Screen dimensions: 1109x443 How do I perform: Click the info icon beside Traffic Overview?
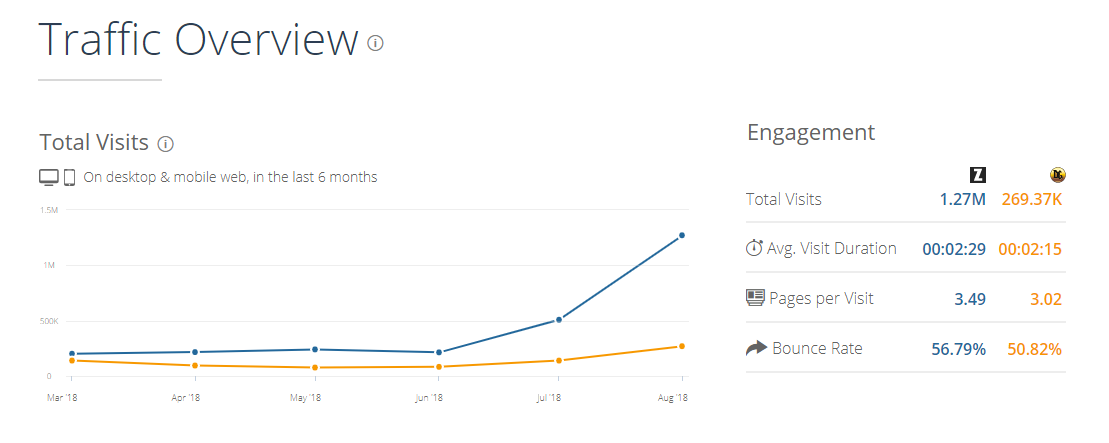coord(375,43)
